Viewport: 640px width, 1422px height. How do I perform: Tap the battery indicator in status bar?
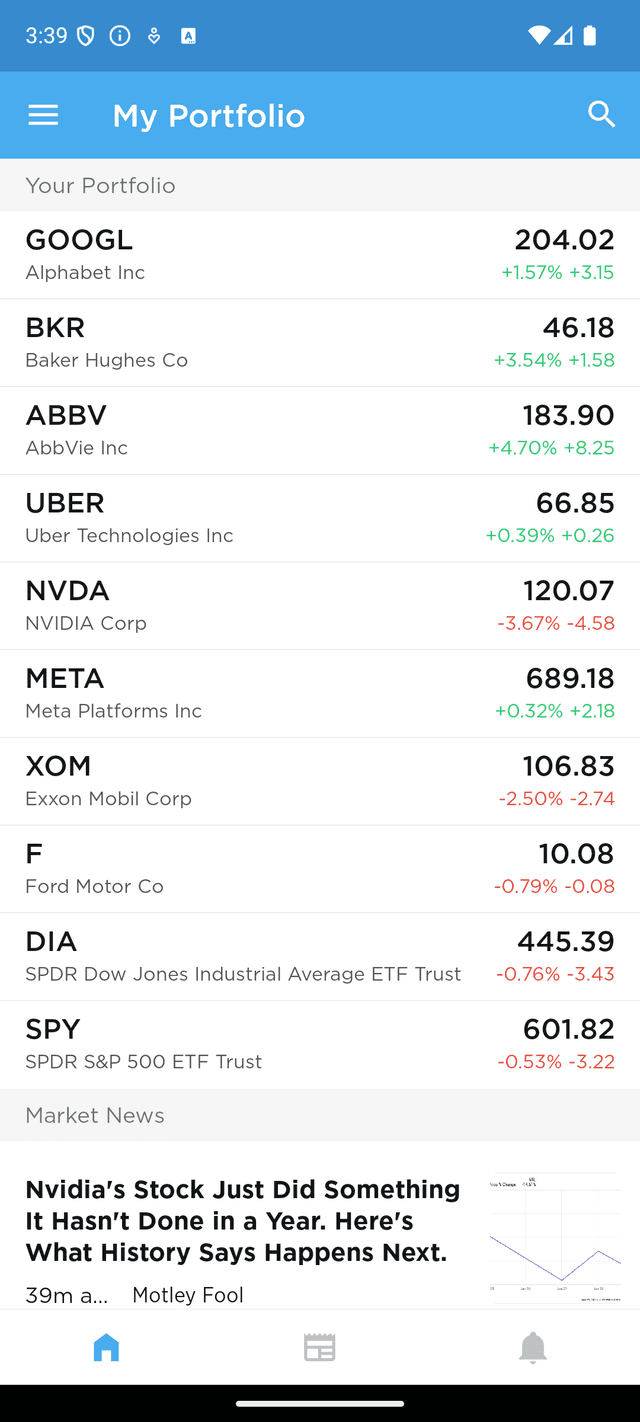pyautogui.click(x=589, y=35)
